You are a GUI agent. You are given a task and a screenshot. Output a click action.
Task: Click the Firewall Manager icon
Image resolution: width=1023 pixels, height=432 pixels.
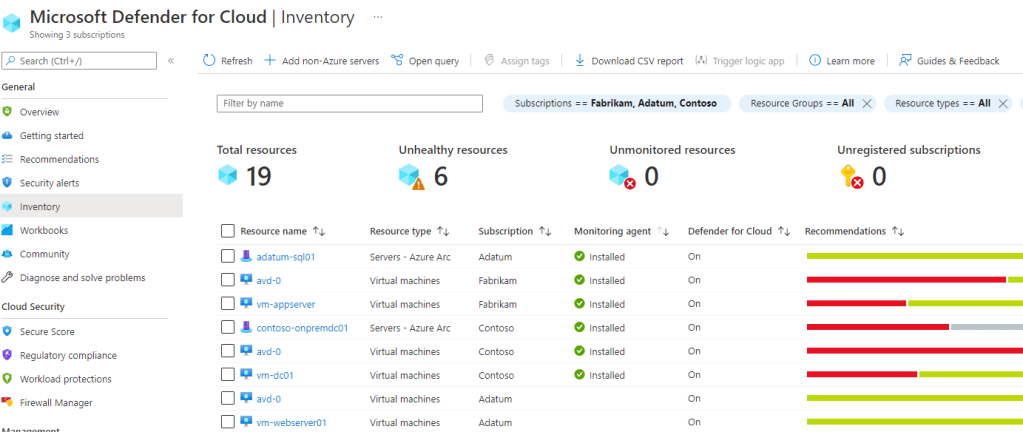(8, 403)
